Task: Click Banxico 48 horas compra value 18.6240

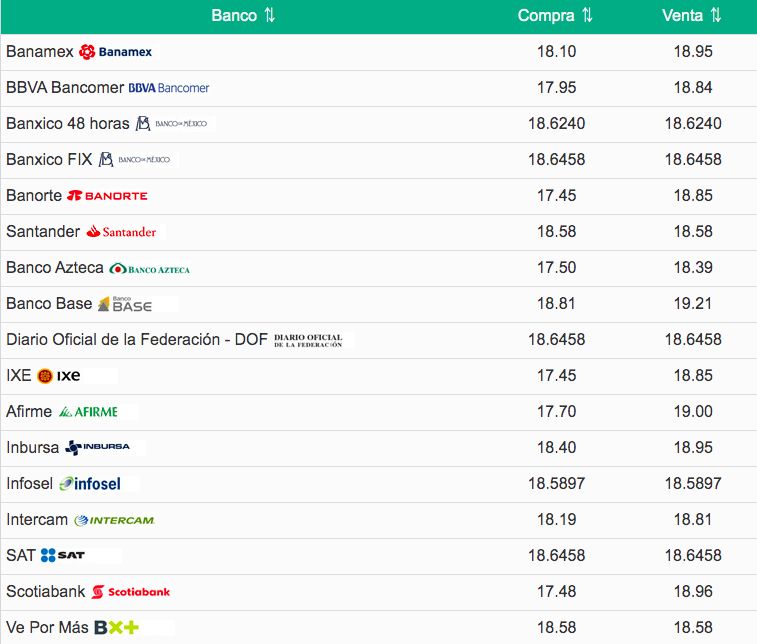Action: [557, 124]
